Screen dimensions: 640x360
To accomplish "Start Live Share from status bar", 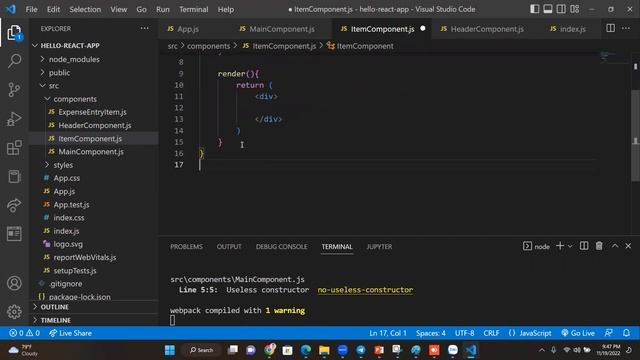I will [x=70, y=333].
